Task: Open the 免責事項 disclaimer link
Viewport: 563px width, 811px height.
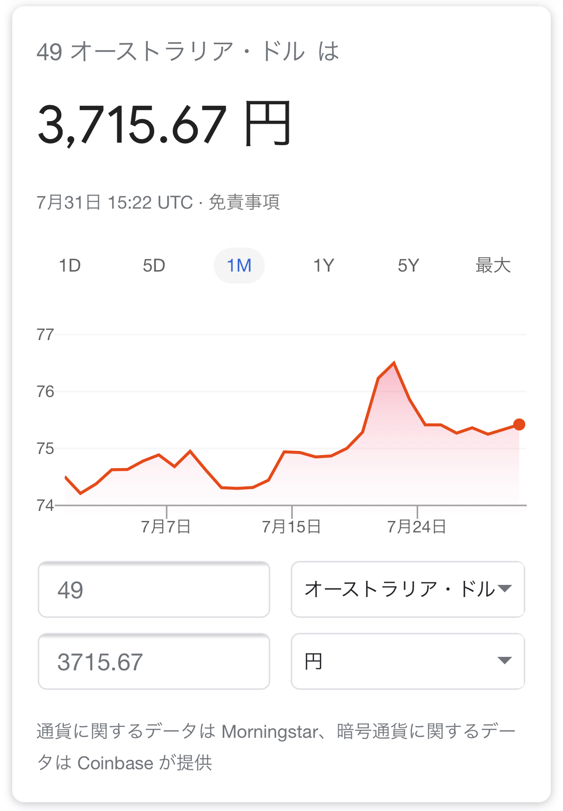Action: point(244,202)
